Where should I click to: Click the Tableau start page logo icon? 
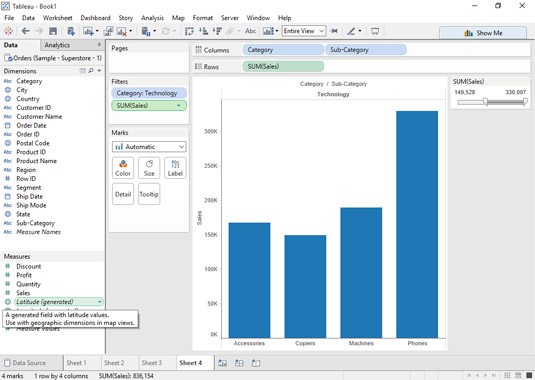tap(8, 31)
